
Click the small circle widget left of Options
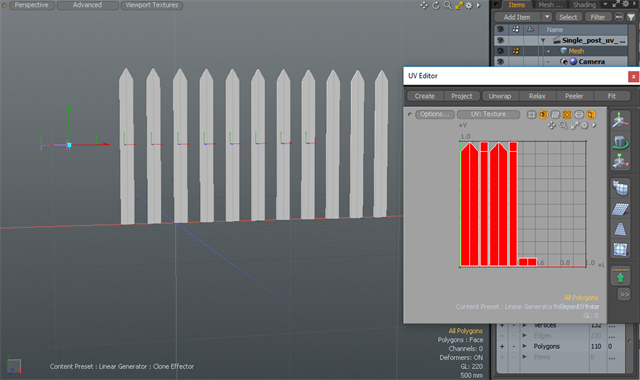[409, 114]
